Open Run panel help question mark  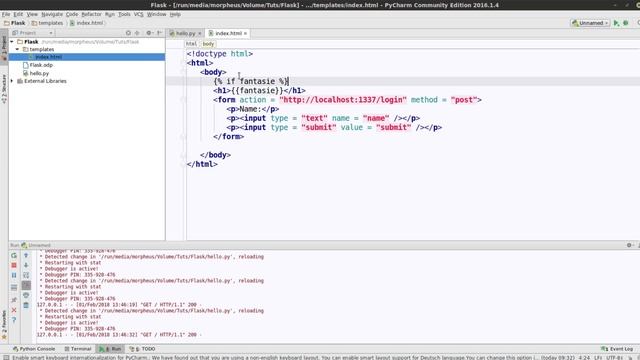point(14,320)
